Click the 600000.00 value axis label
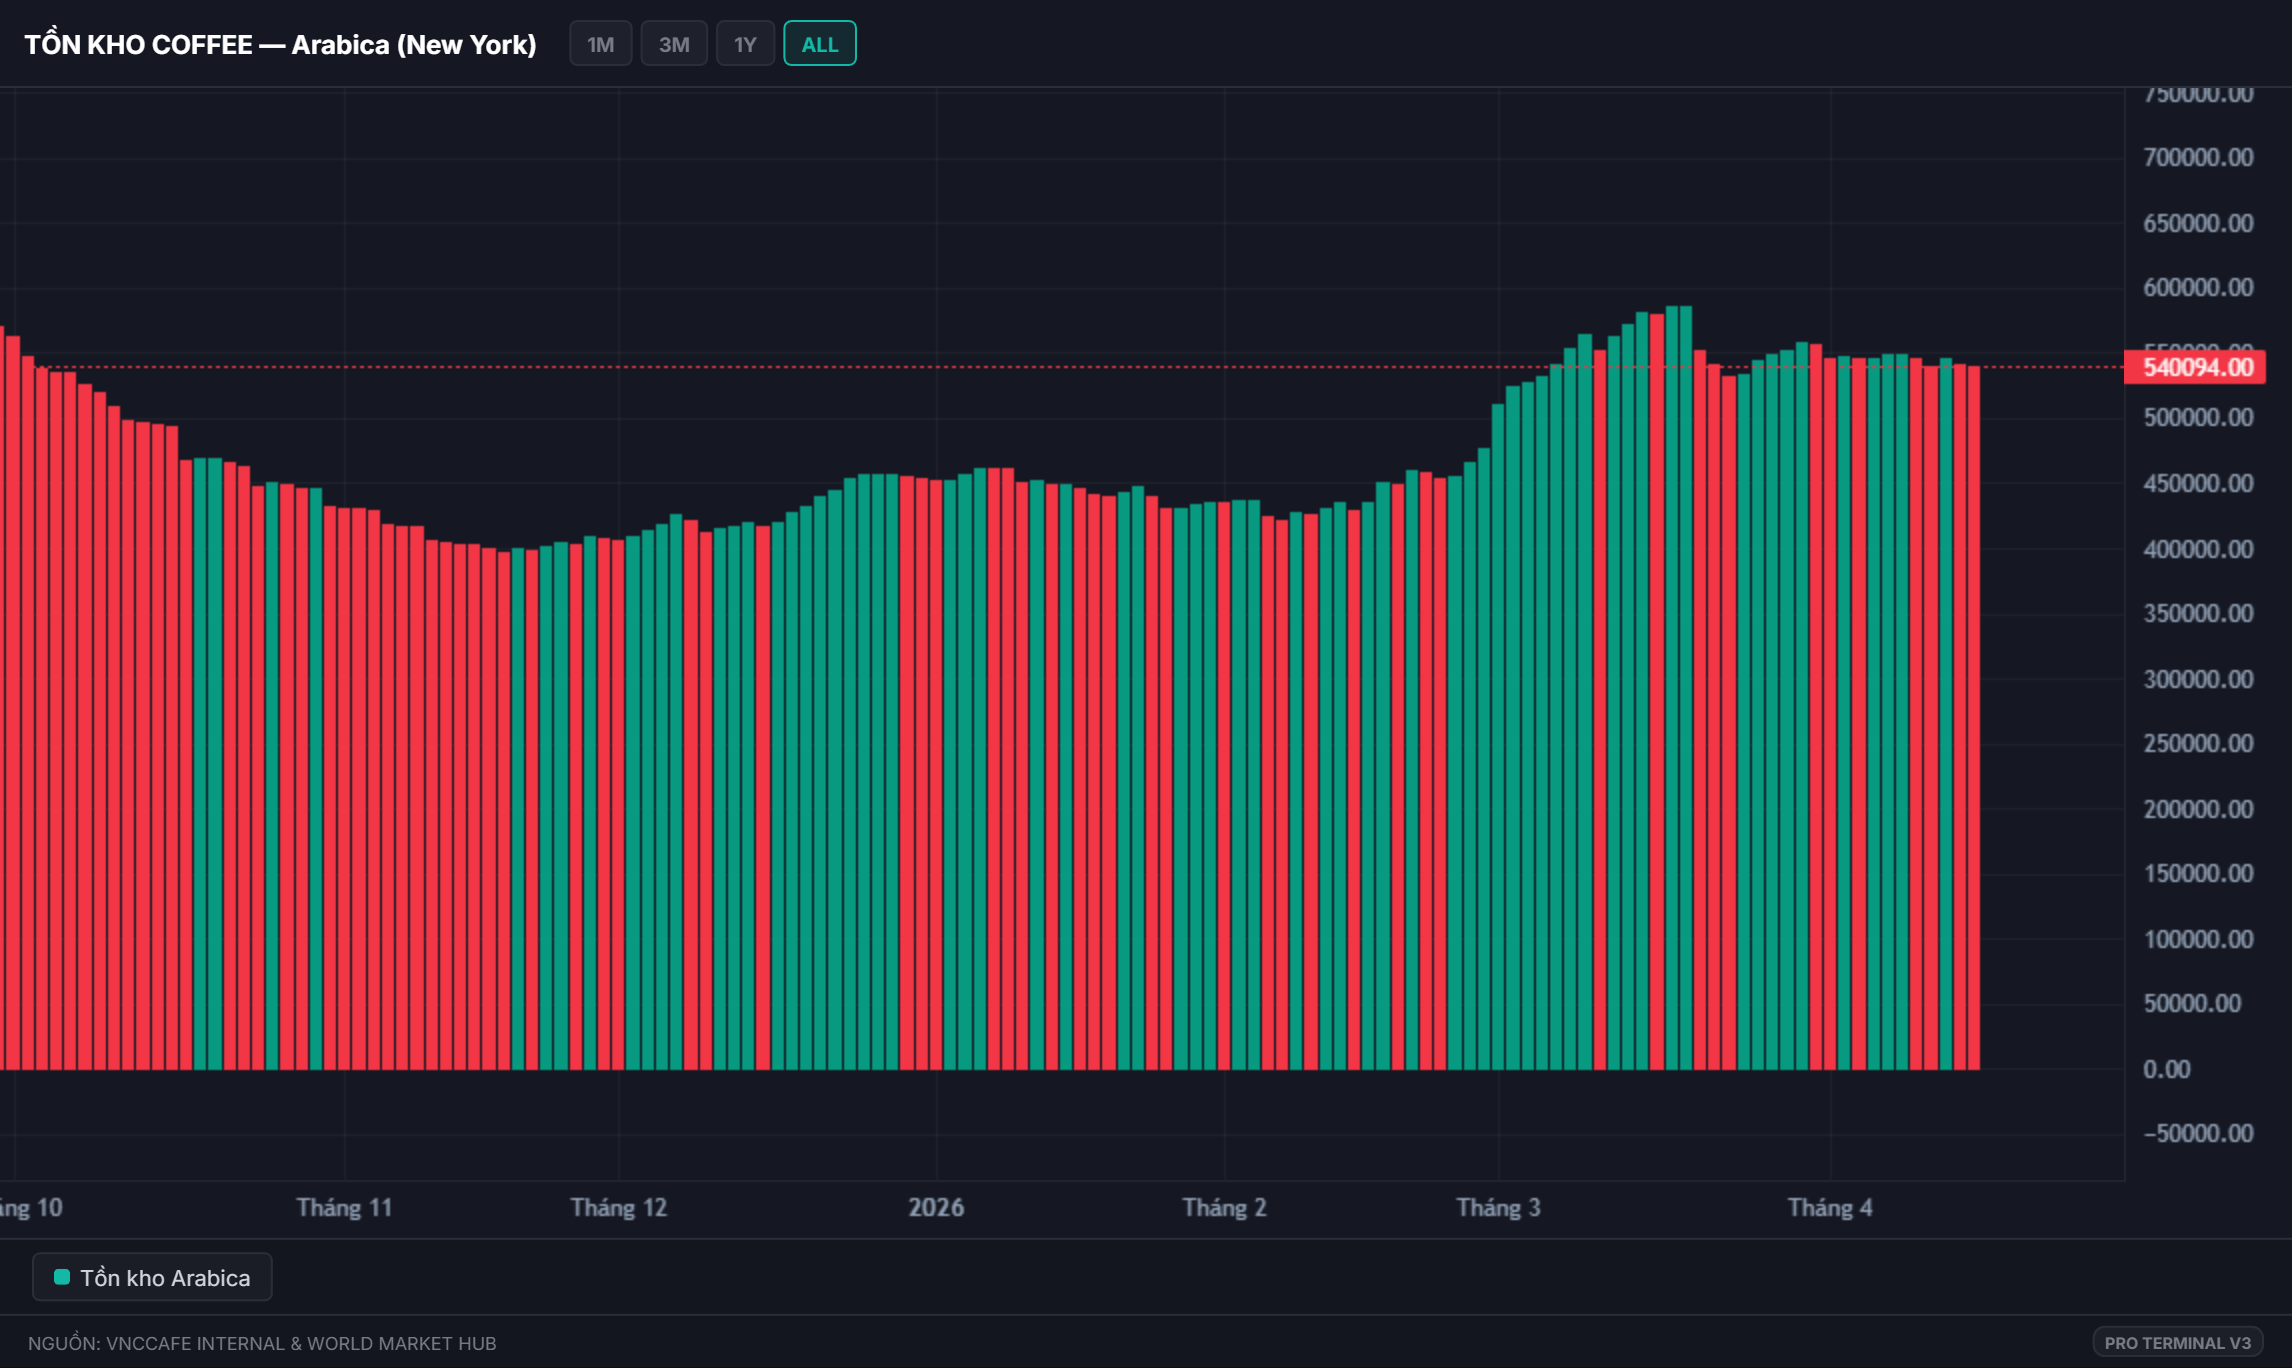This screenshot has width=2292, height=1368. pos(2197,287)
